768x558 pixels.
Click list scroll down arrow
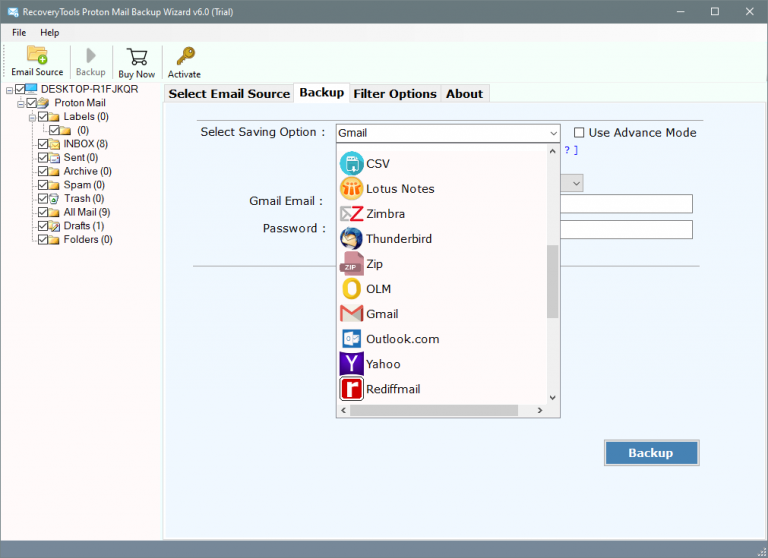tap(552, 398)
